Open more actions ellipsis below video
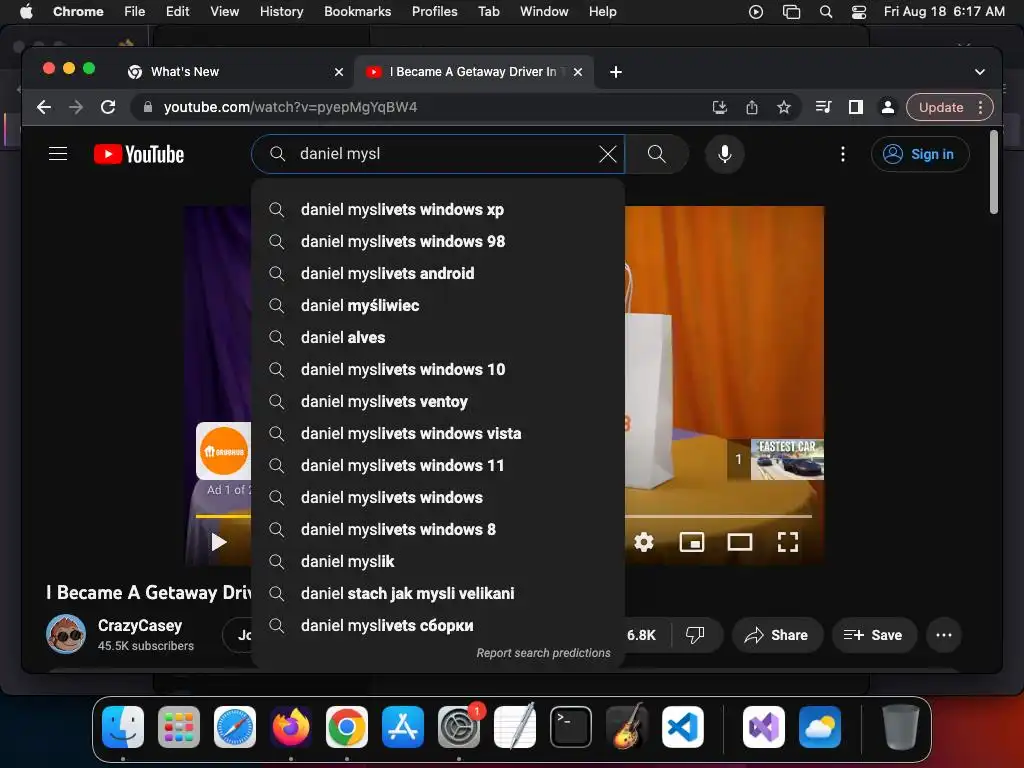The image size is (1024, 768). [x=944, y=635]
